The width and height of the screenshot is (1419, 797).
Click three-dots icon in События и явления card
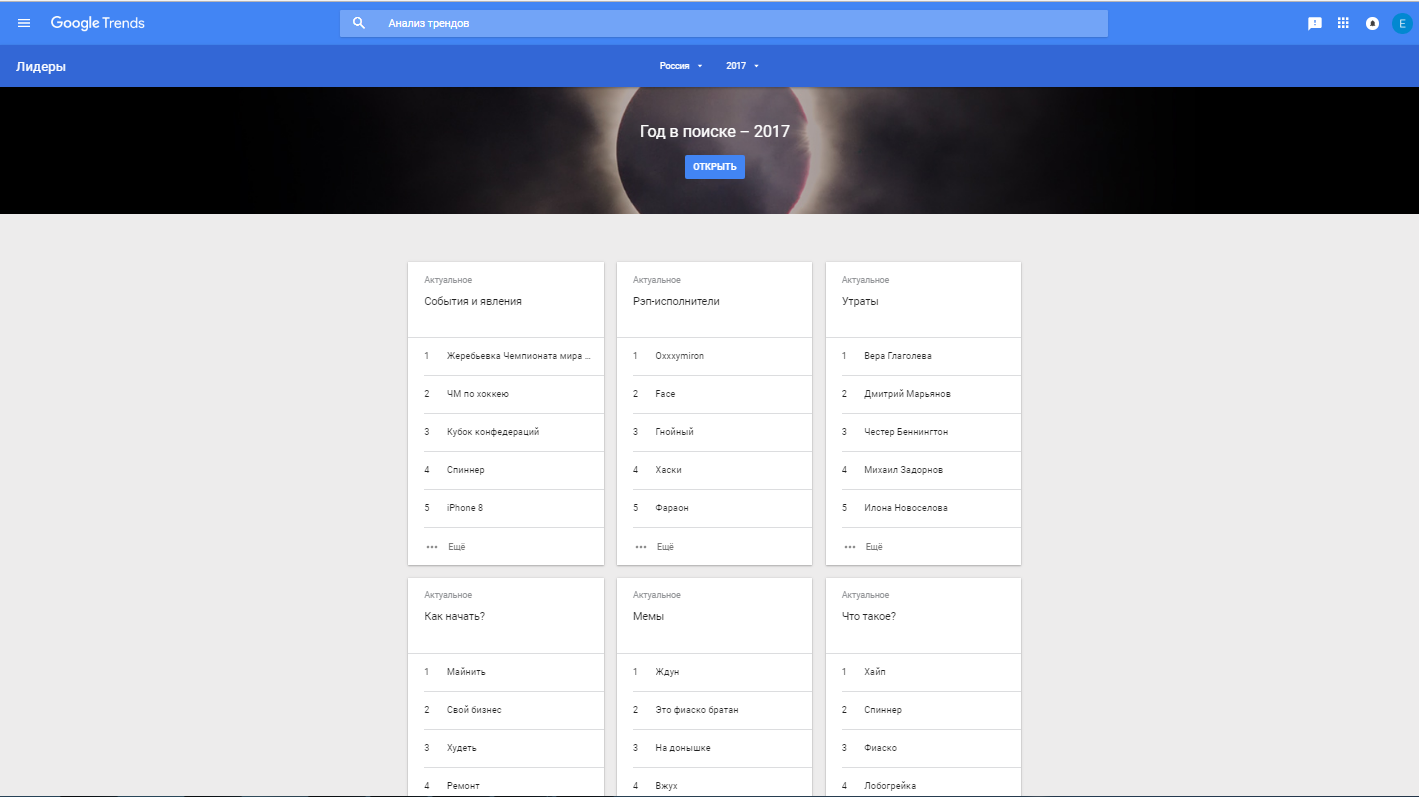click(x=432, y=547)
